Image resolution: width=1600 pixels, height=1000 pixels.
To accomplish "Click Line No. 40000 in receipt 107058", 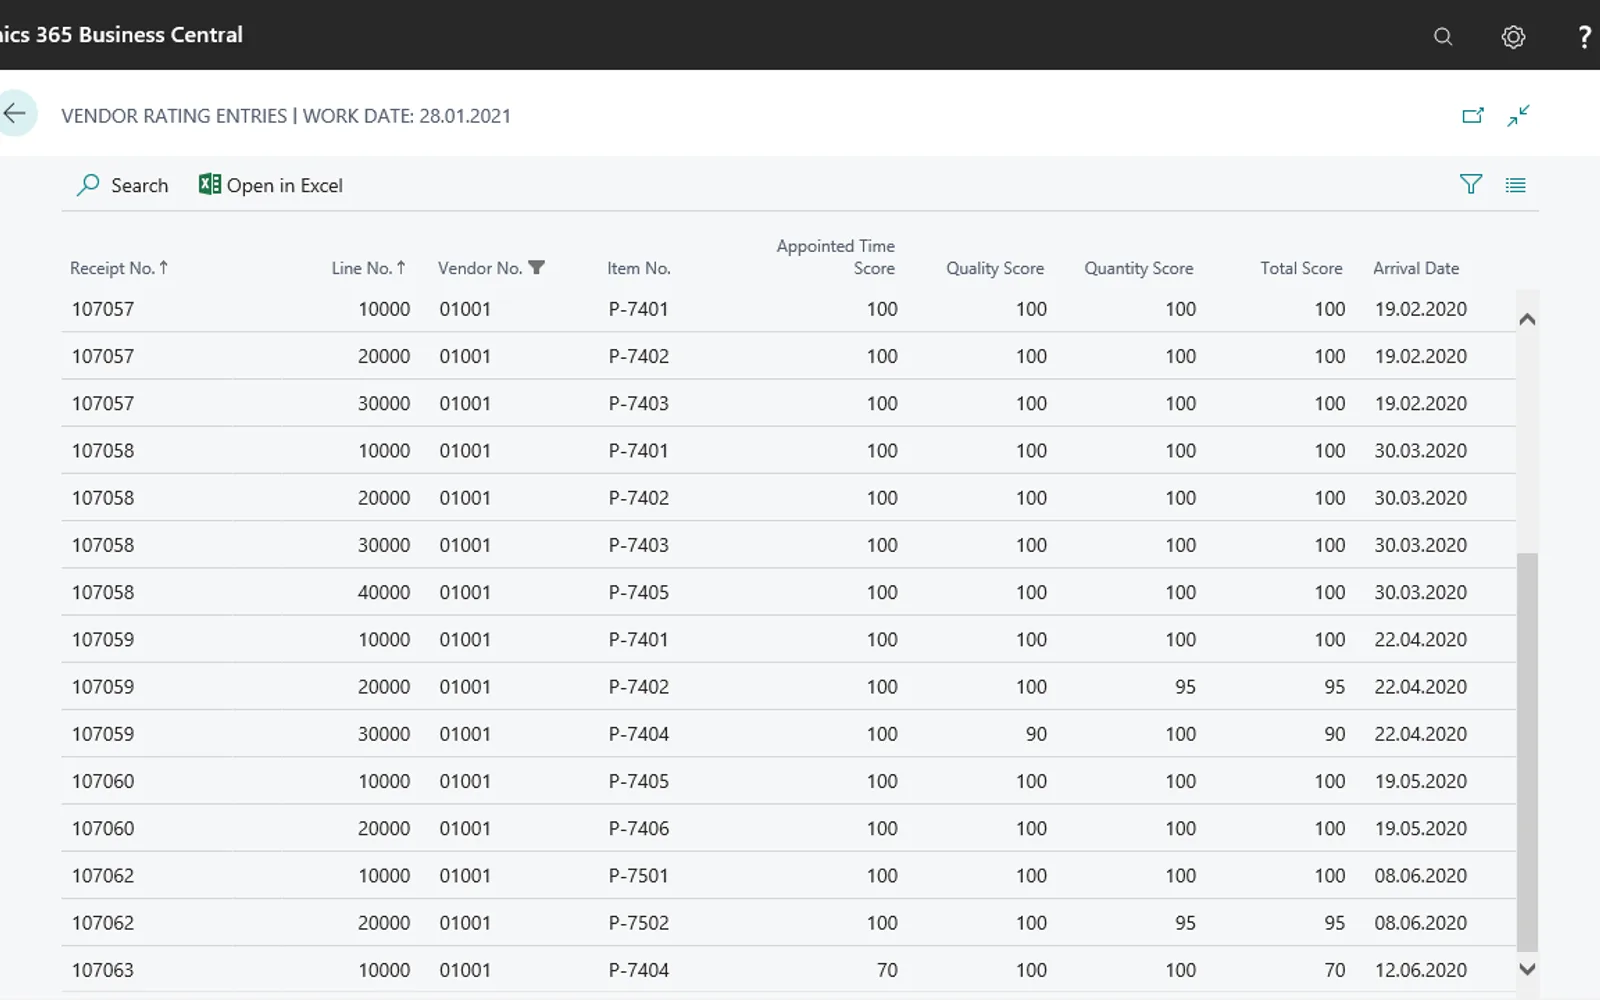I will click(x=384, y=592).
